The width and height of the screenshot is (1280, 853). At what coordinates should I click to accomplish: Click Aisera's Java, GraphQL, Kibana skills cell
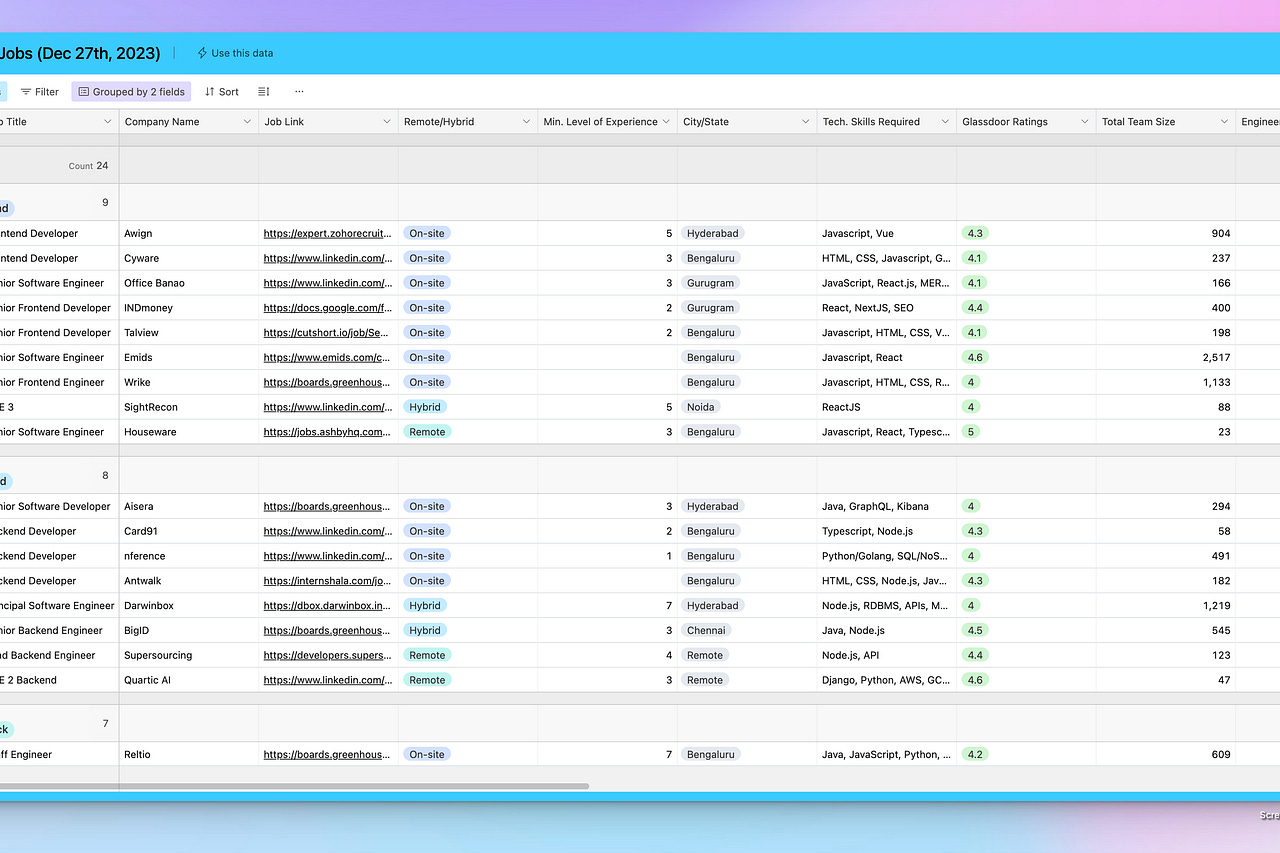(x=887, y=506)
